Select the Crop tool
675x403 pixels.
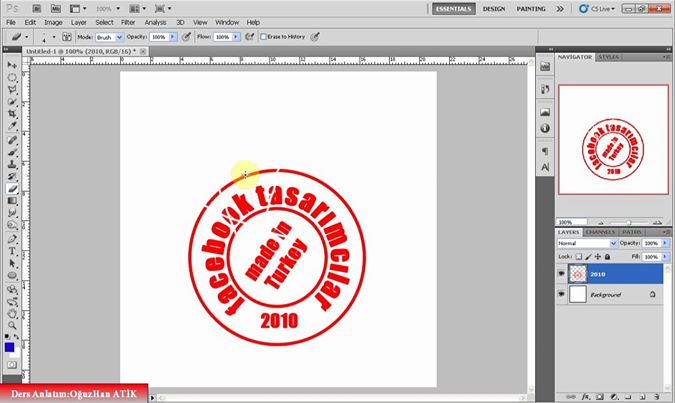click(12, 114)
